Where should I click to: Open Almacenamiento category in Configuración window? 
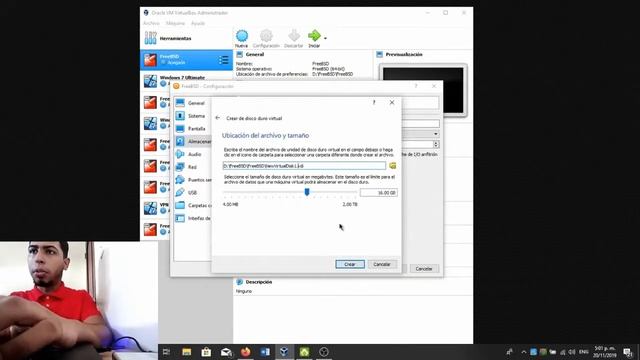pos(192,142)
